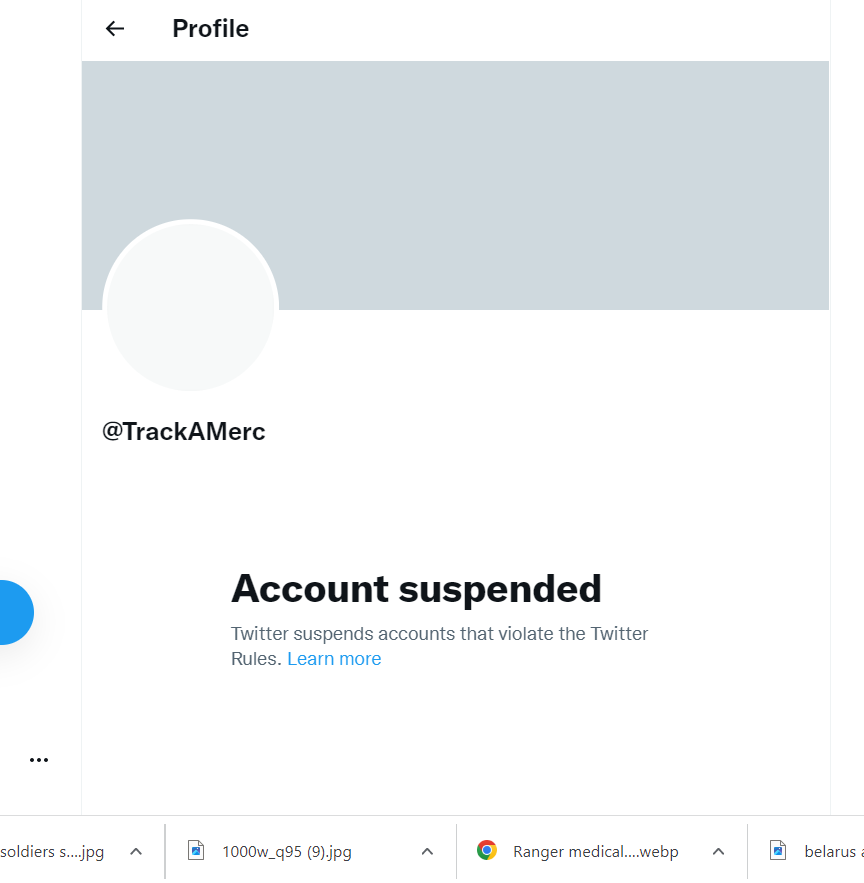Open the three-dots More menu in sidebar

tap(39, 760)
